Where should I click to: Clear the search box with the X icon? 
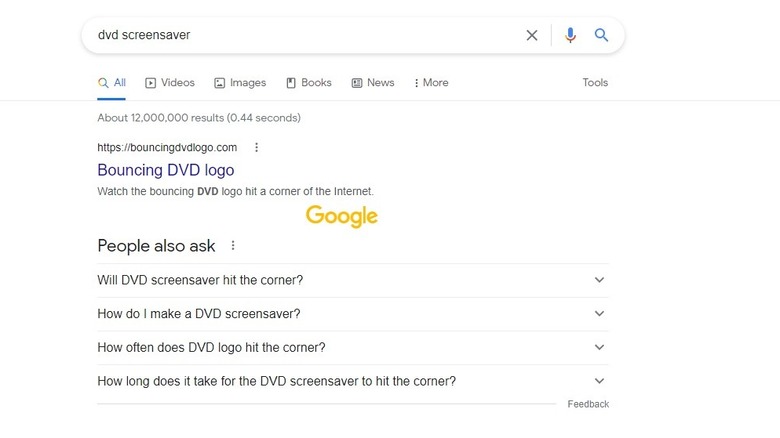[x=532, y=35]
